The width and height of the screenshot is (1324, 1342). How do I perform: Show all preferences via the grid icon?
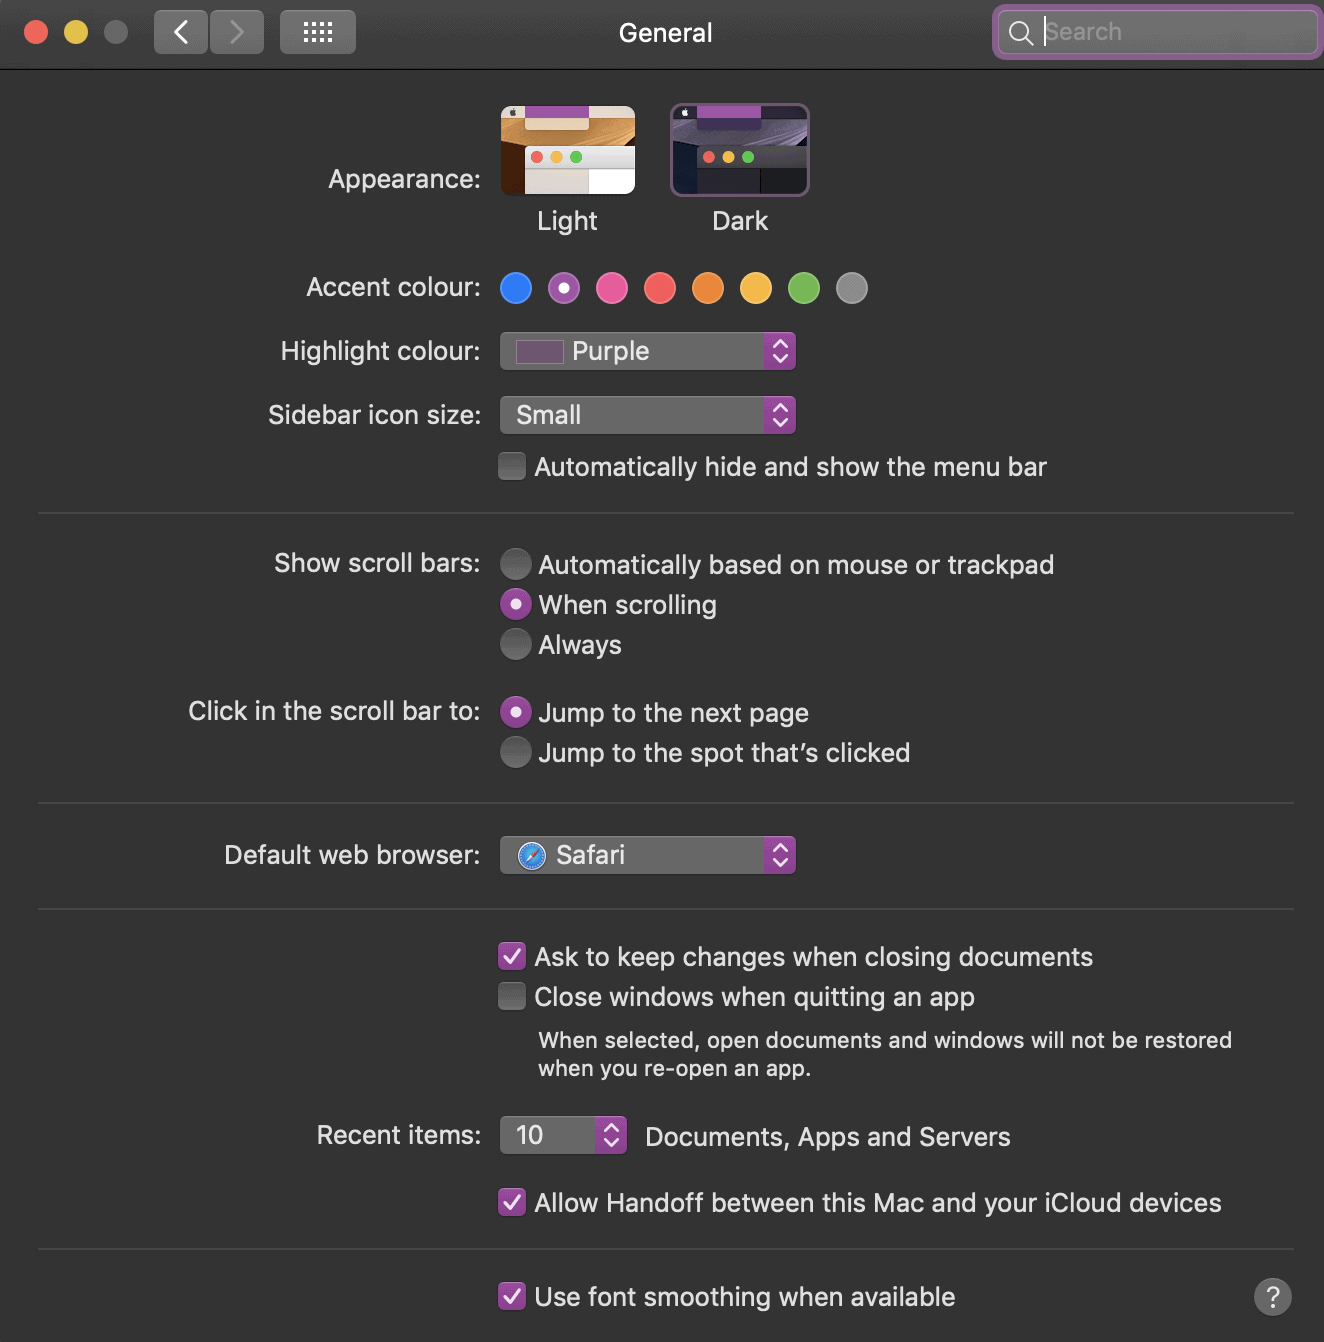(318, 32)
